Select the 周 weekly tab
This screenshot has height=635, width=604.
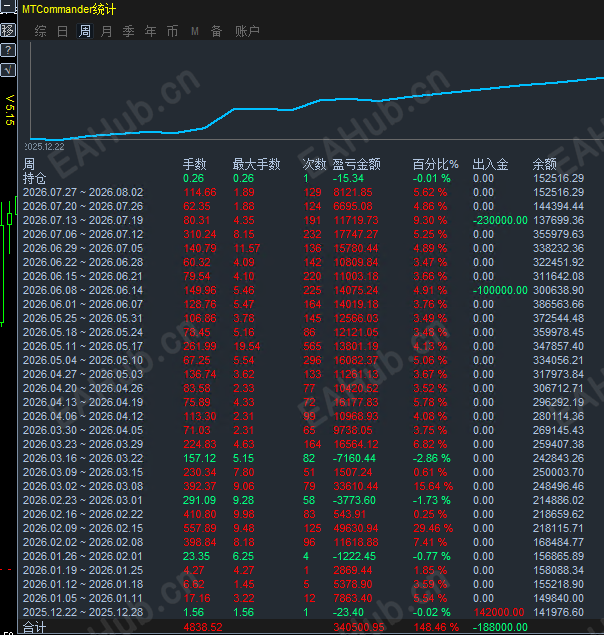tap(85, 31)
